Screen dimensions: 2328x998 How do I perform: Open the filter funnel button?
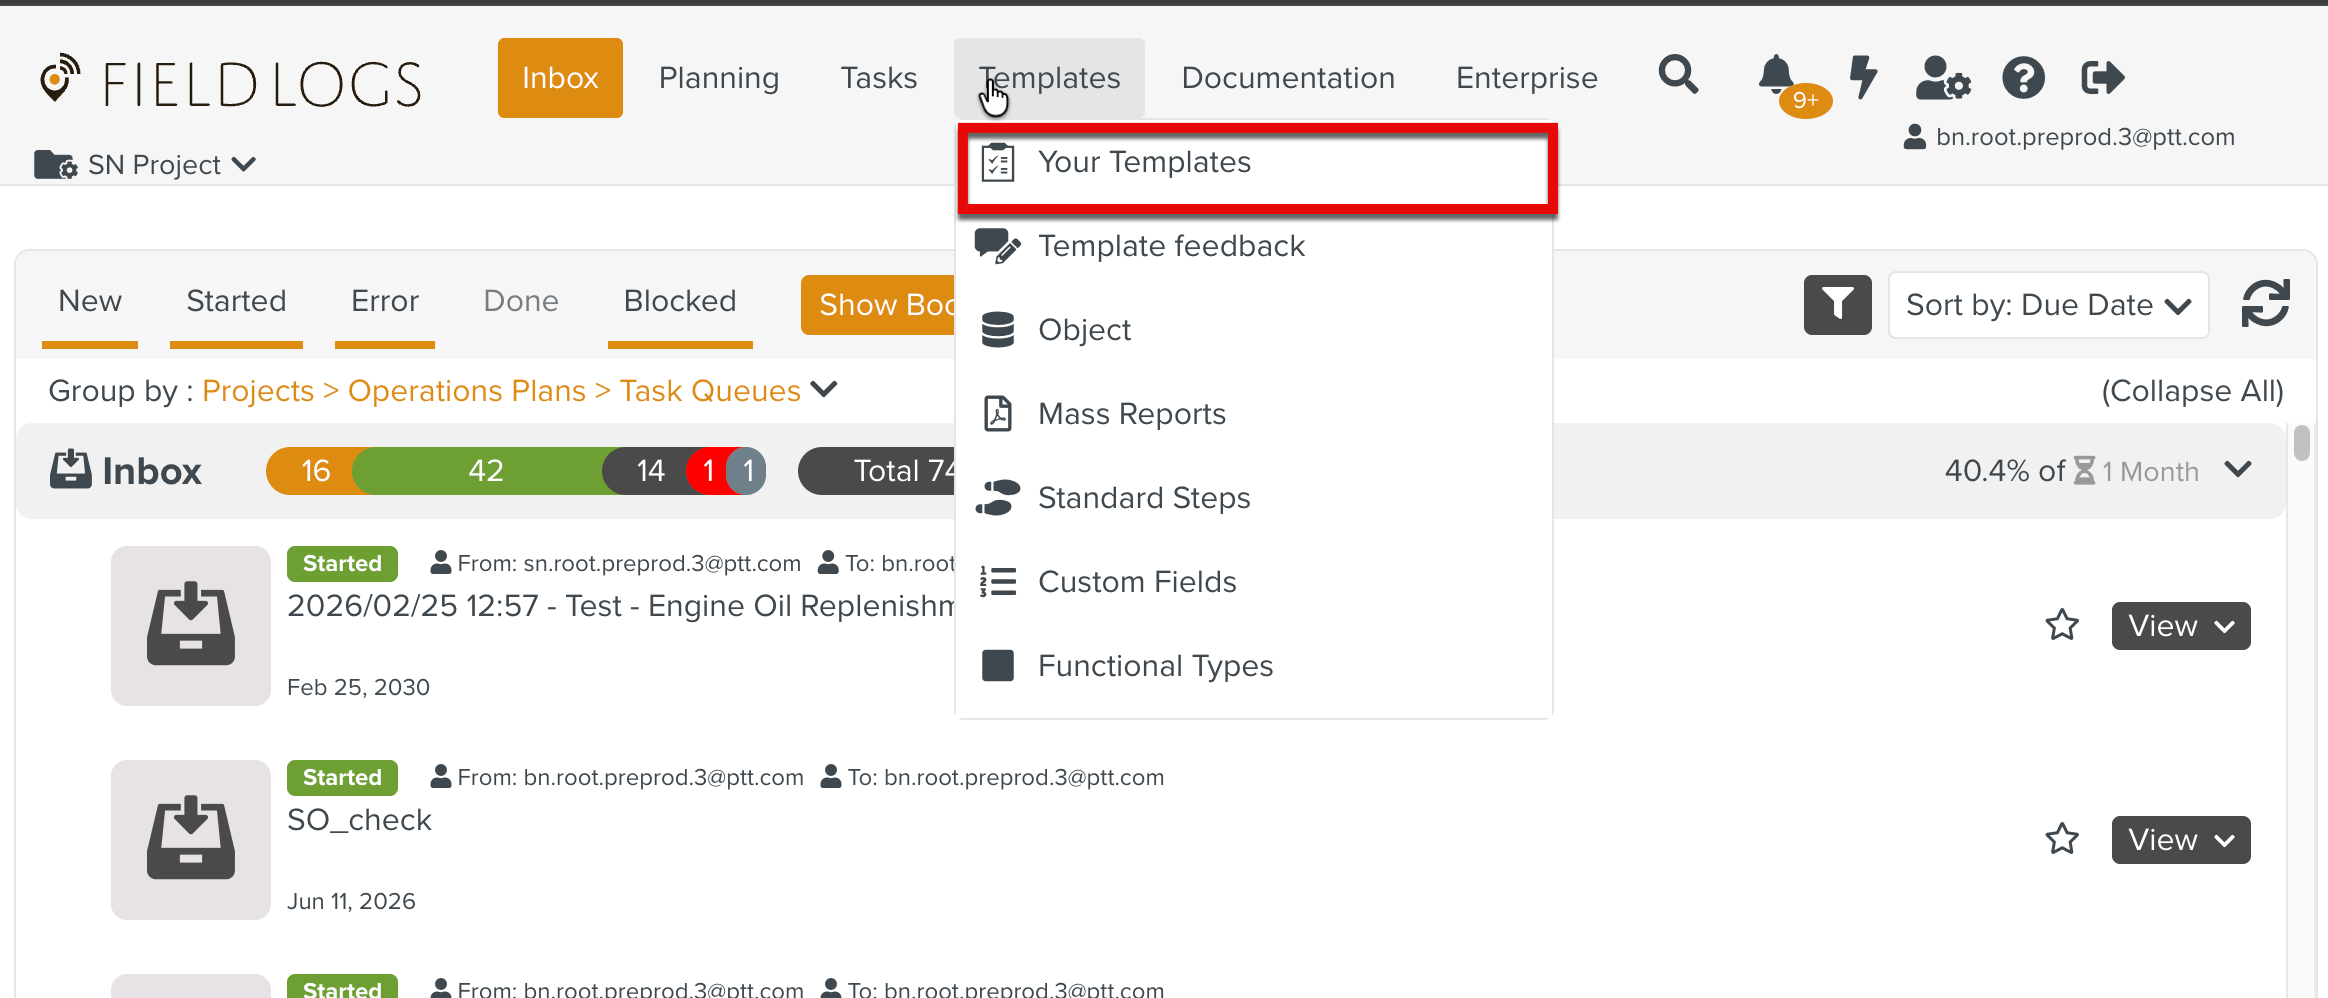(1837, 304)
